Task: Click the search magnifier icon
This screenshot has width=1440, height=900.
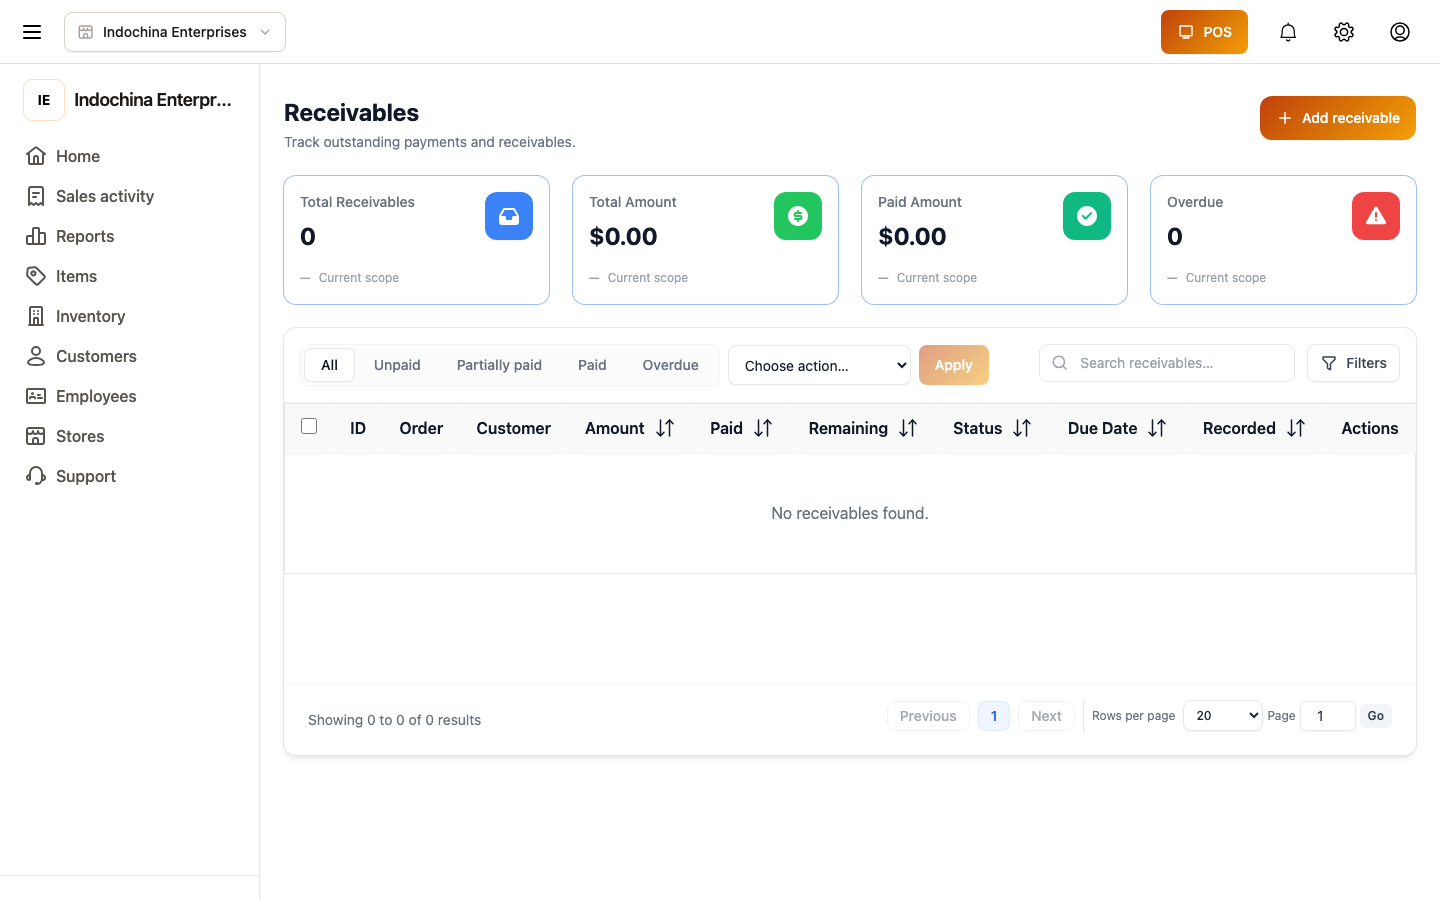Action: tap(1060, 363)
